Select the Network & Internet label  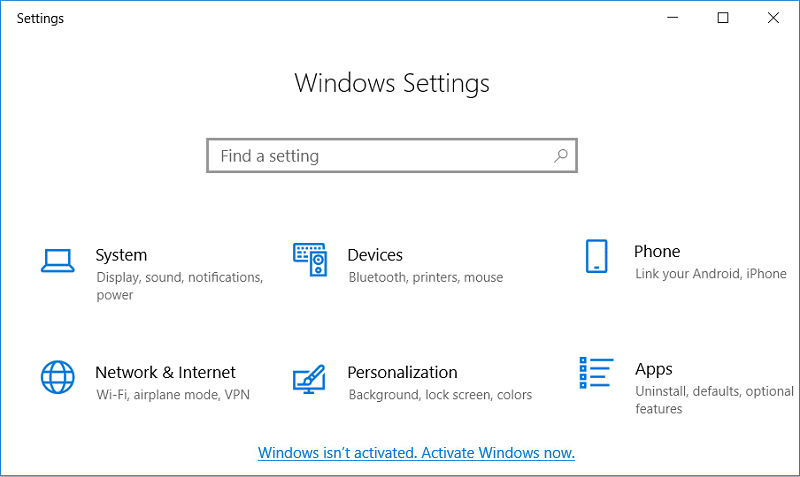point(165,372)
